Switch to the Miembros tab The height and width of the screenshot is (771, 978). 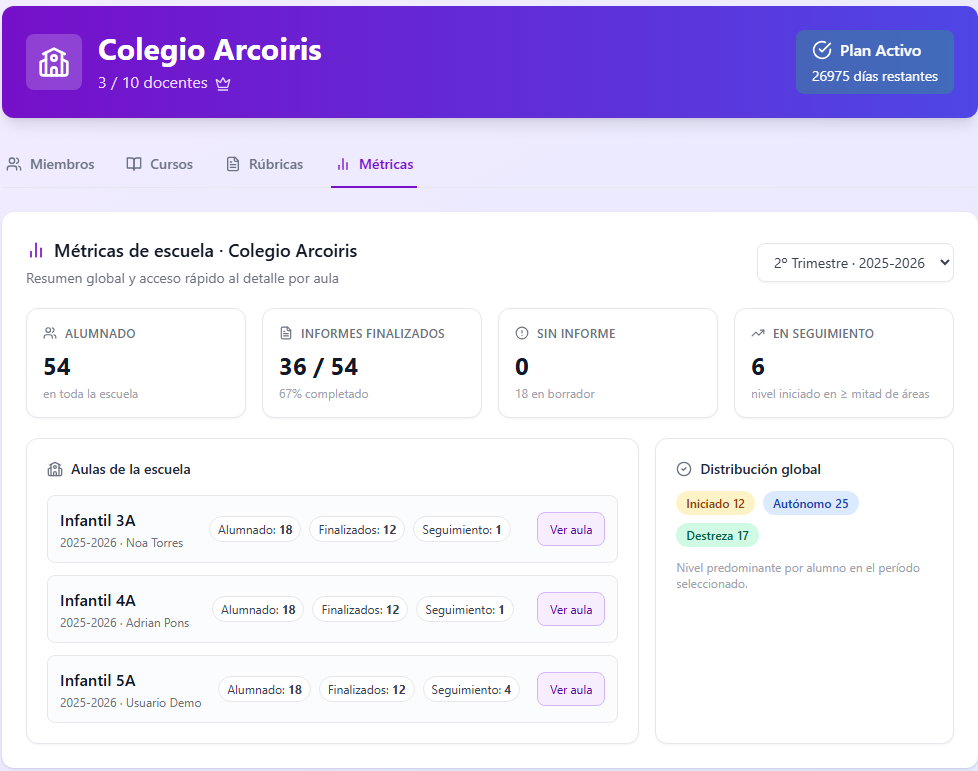click(50, 164)
